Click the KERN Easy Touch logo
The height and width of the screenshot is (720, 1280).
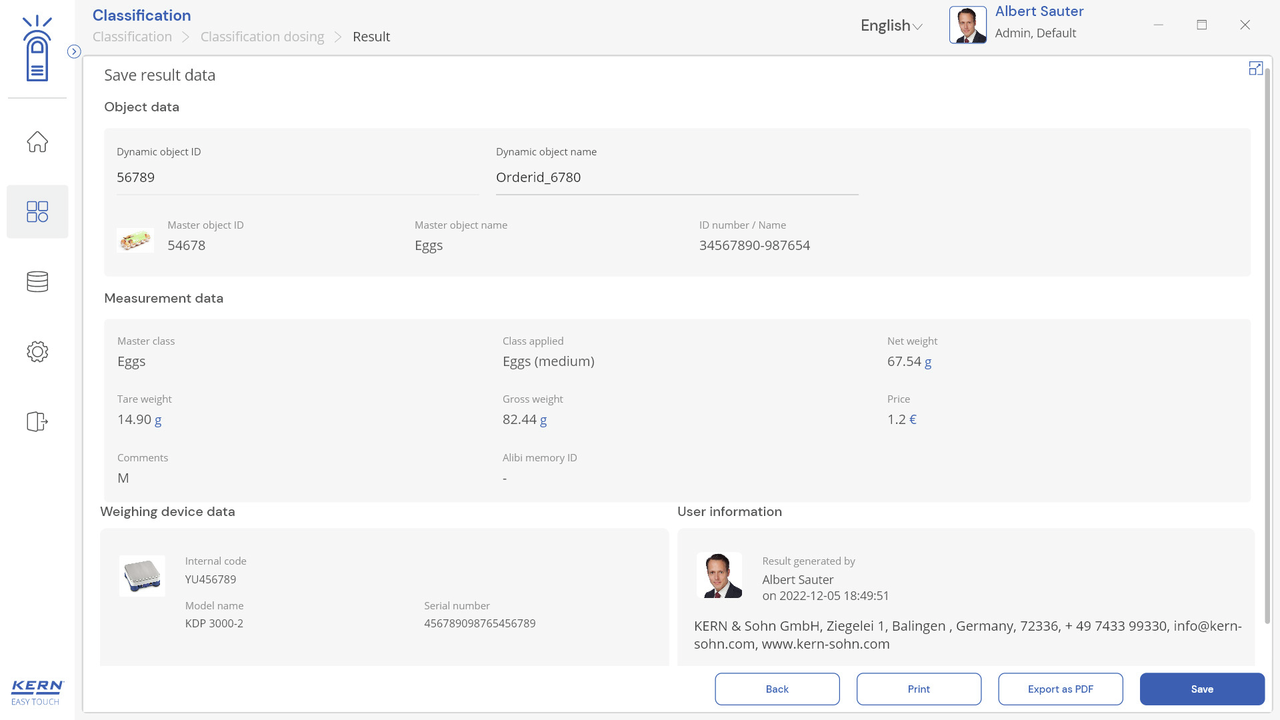point(37,692)
